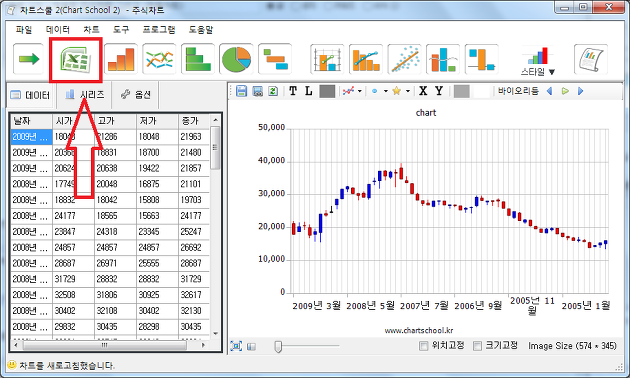Viewport: 630px width, 378px height.
Task: Click the green play triangle icon
Action: (565, 91)
